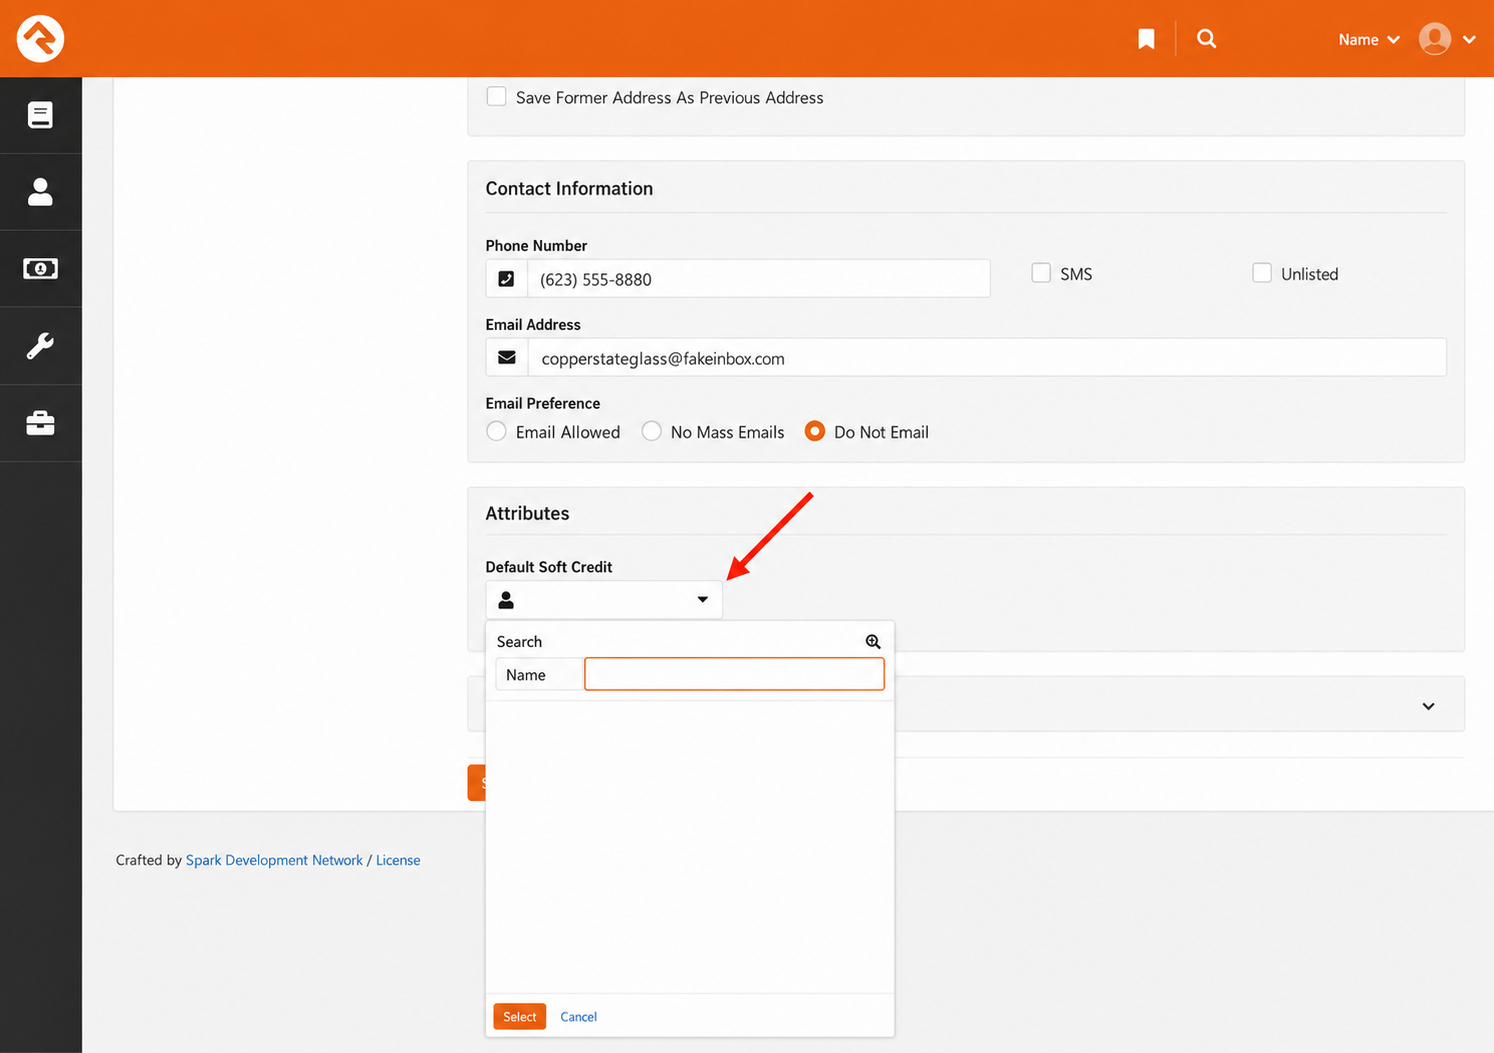Focus the Email Address field
The image size is (1494, 1053).
coord(987,358)
